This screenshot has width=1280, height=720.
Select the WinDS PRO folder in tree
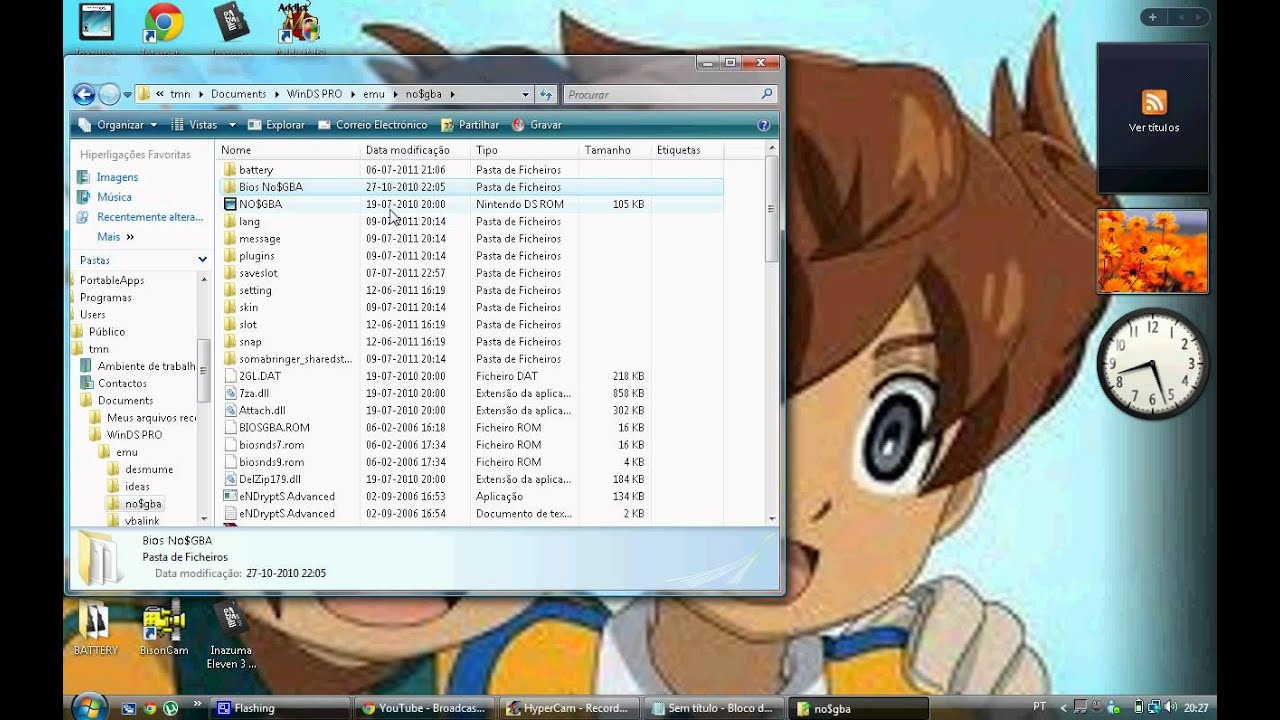[x=134, y=435]
